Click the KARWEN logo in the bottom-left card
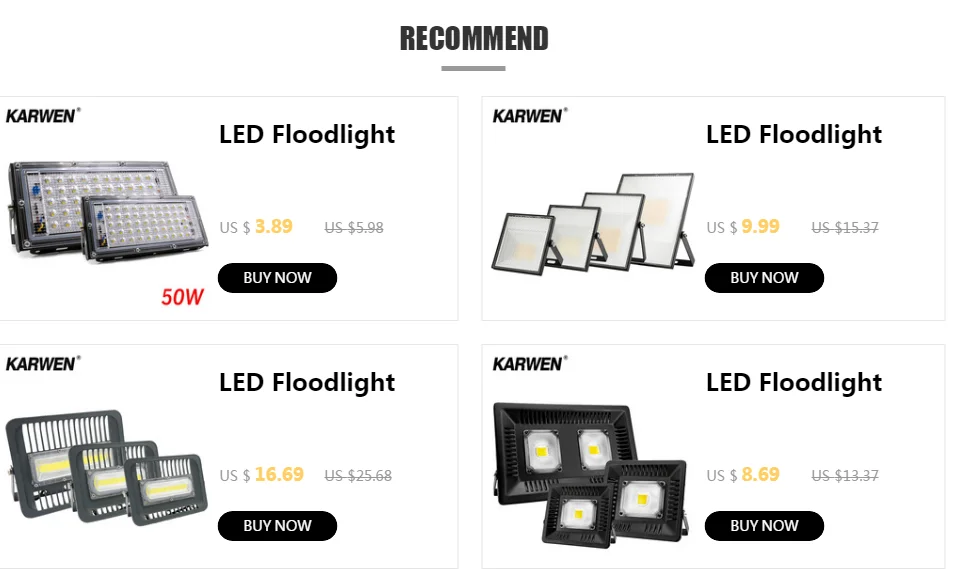 click(x=42, y=363)
